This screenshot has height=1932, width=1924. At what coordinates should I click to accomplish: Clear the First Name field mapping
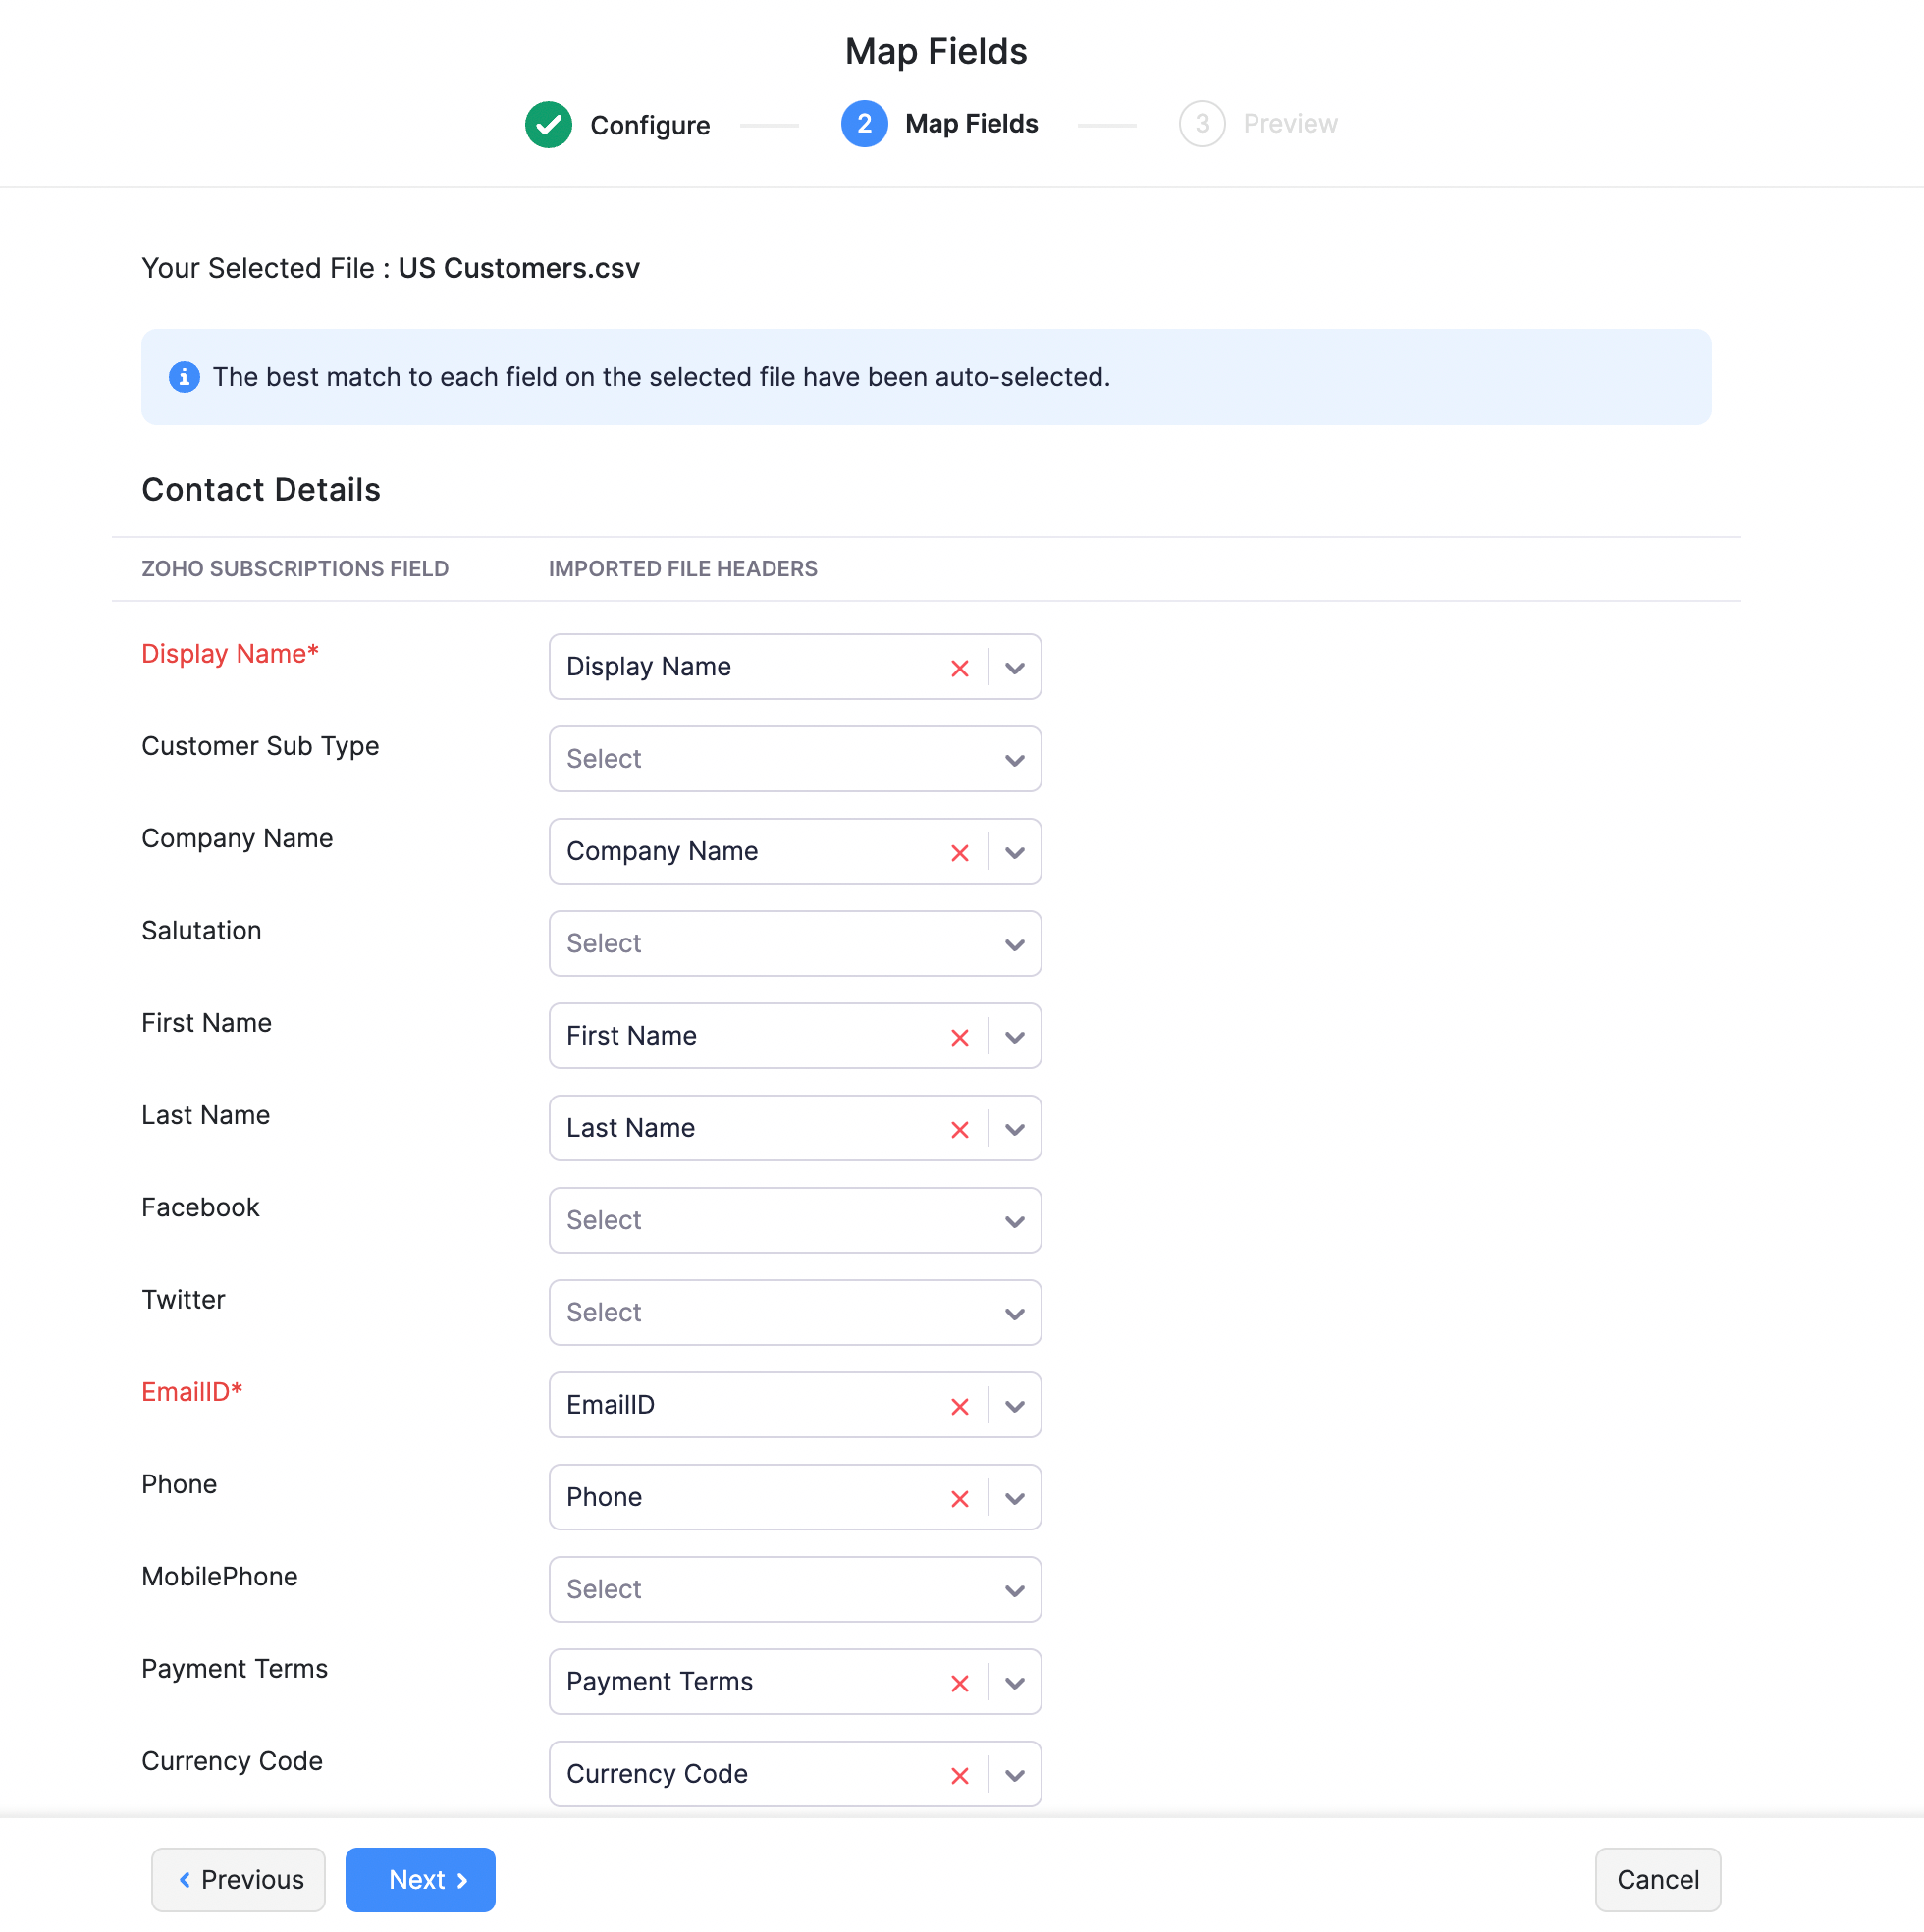pyautogui.click(x=959, y=1037)
